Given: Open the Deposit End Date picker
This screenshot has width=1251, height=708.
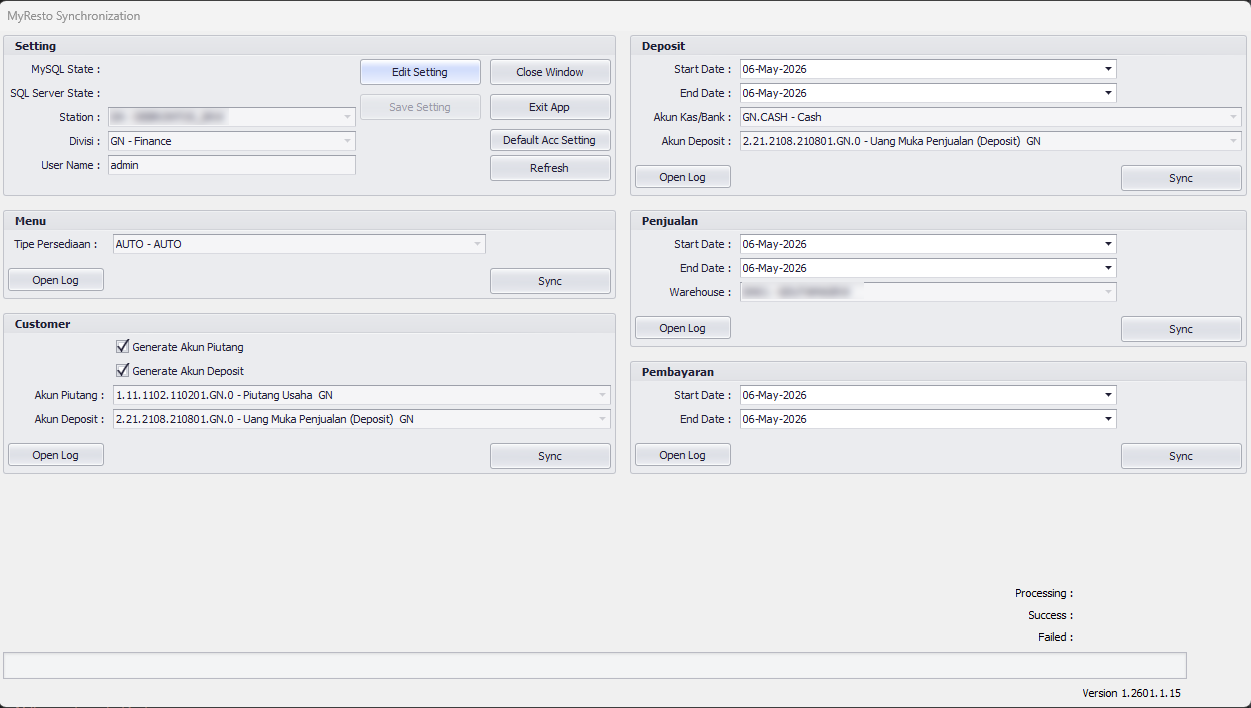Looking at the screenshot, I should point(1108,93).
